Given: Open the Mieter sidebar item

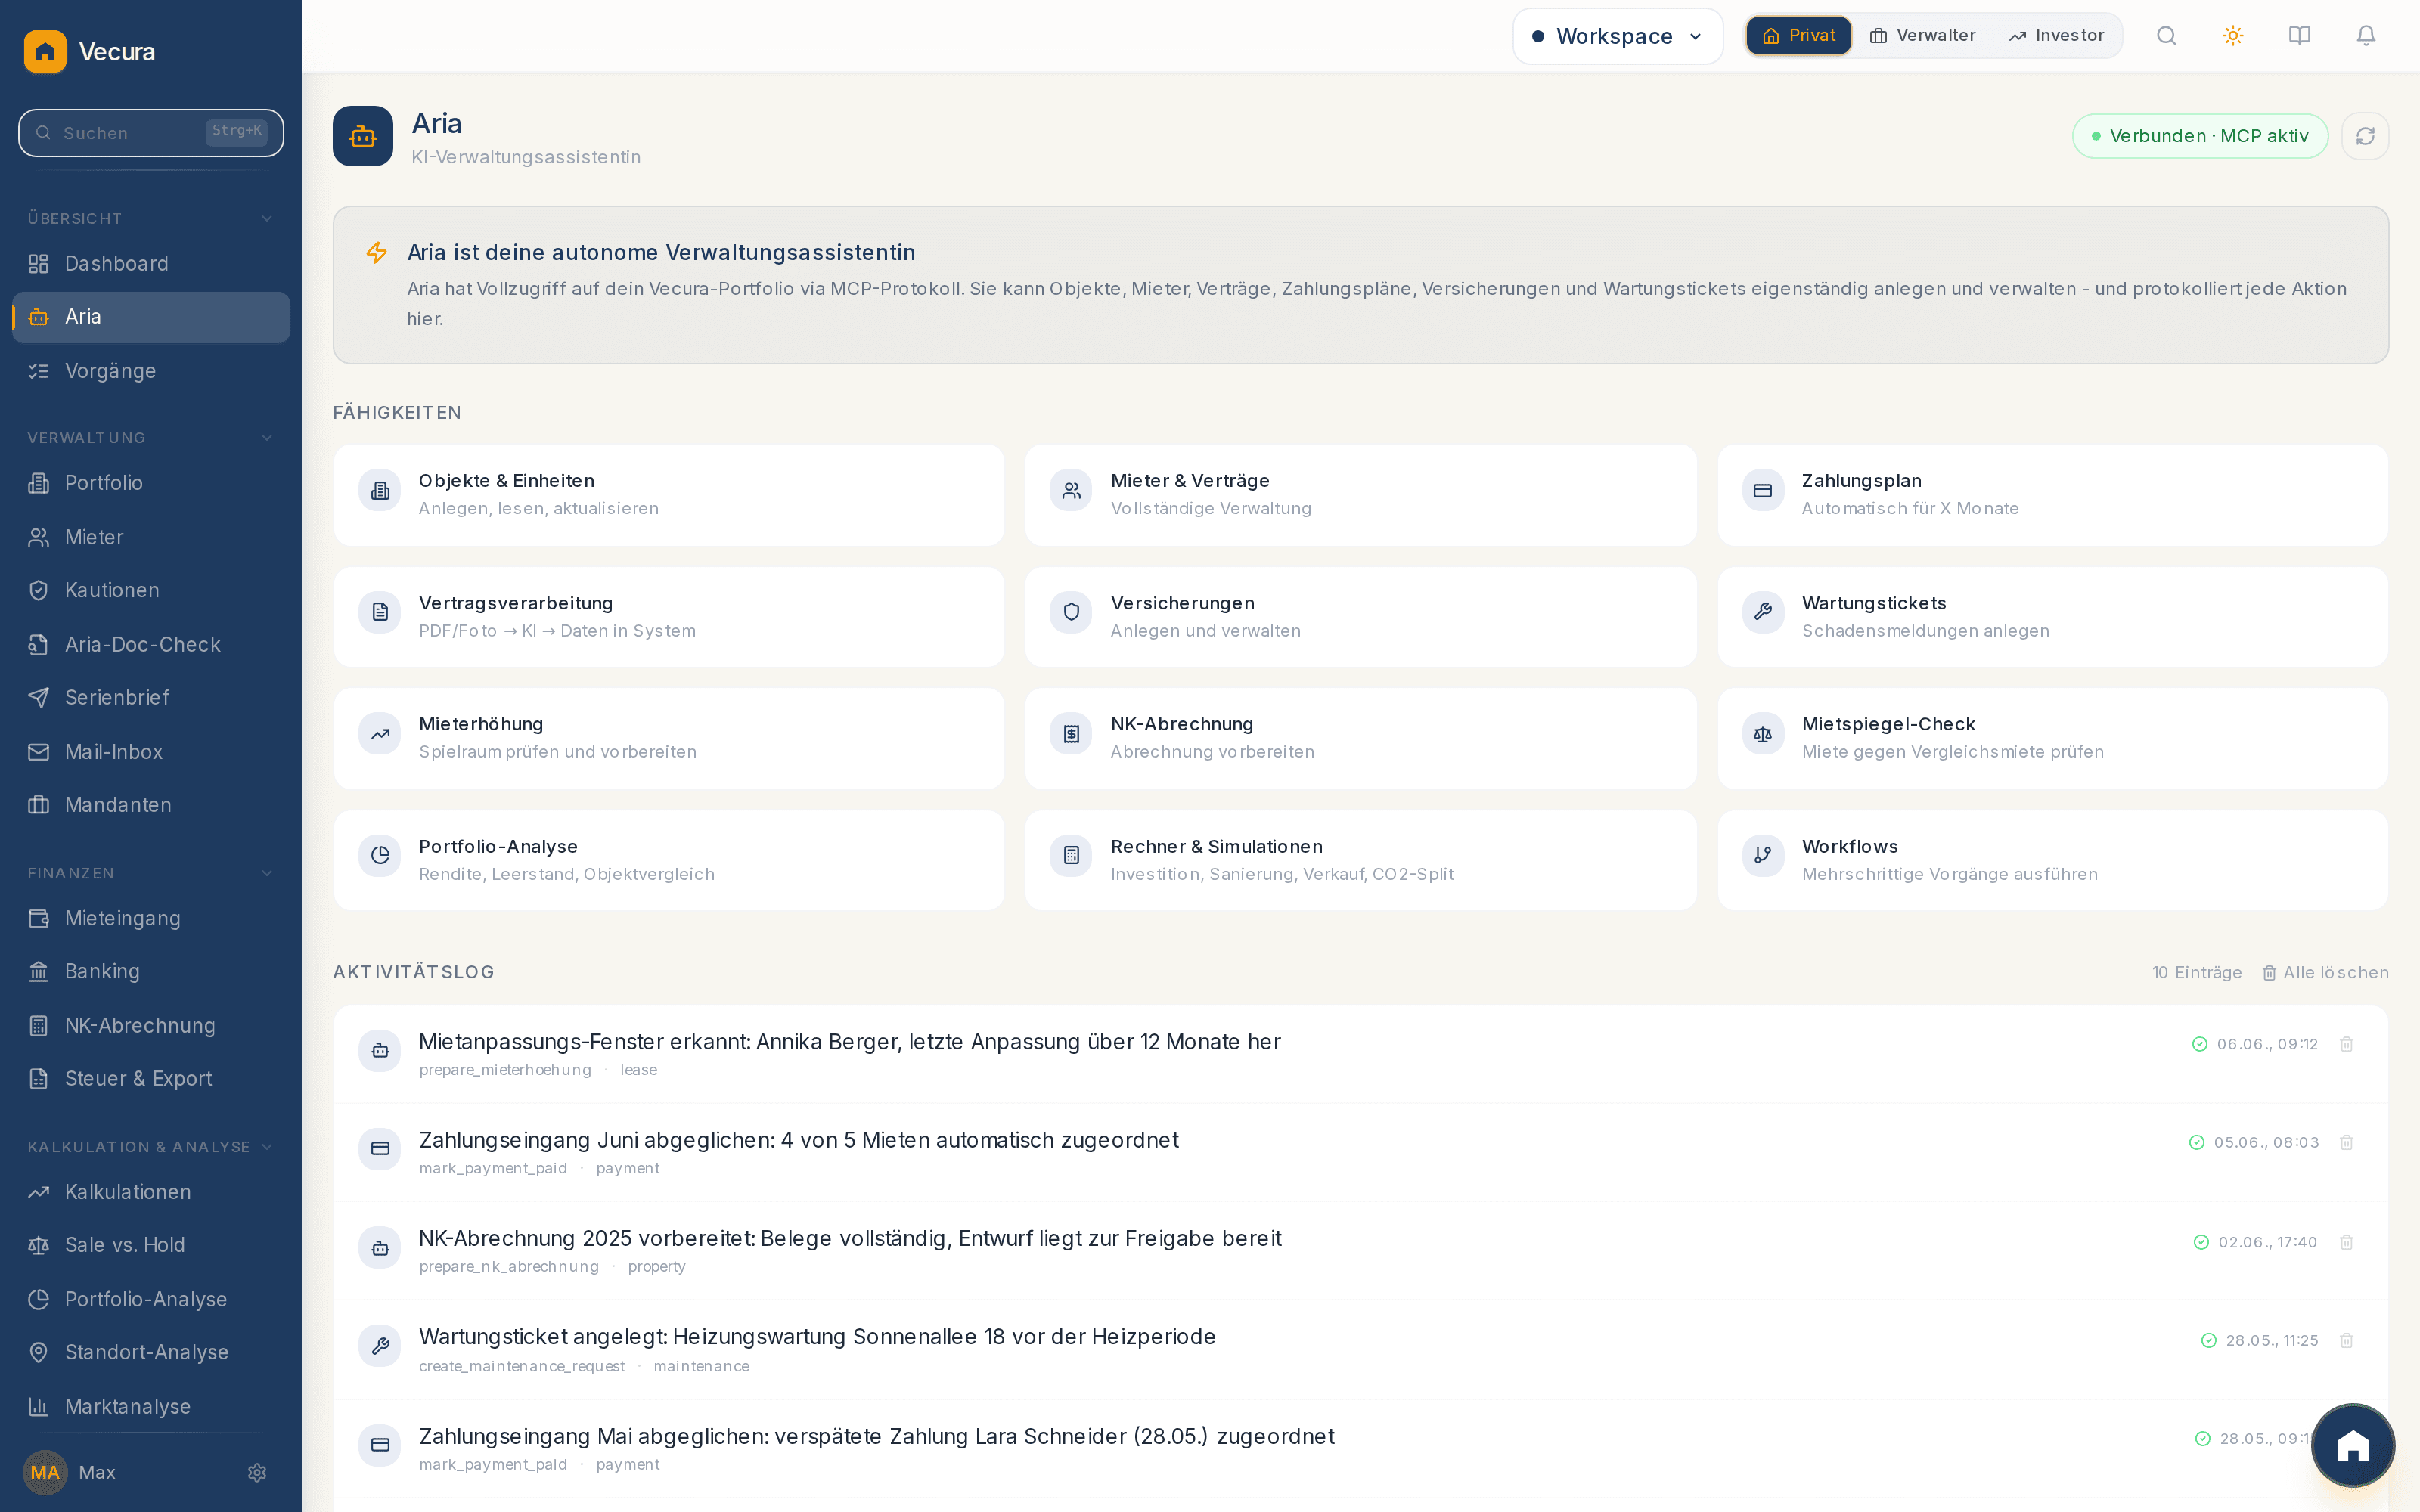Looking at the screenshot, I should click(151, 537).
